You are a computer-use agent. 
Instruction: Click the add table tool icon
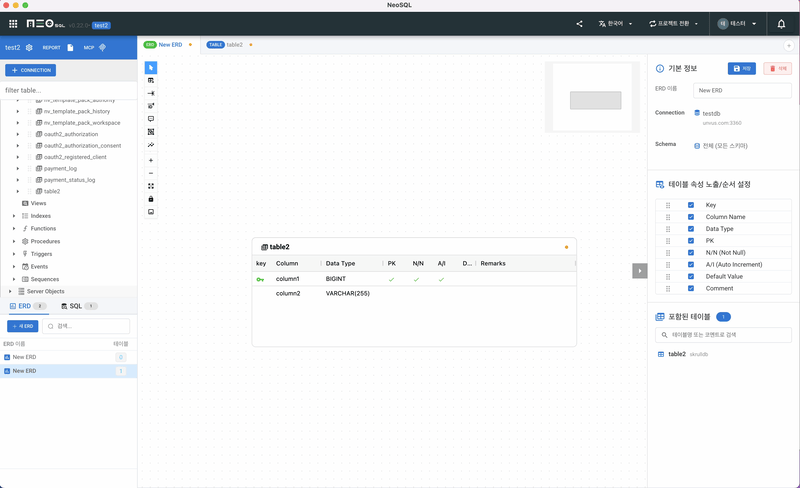(151, 80)
